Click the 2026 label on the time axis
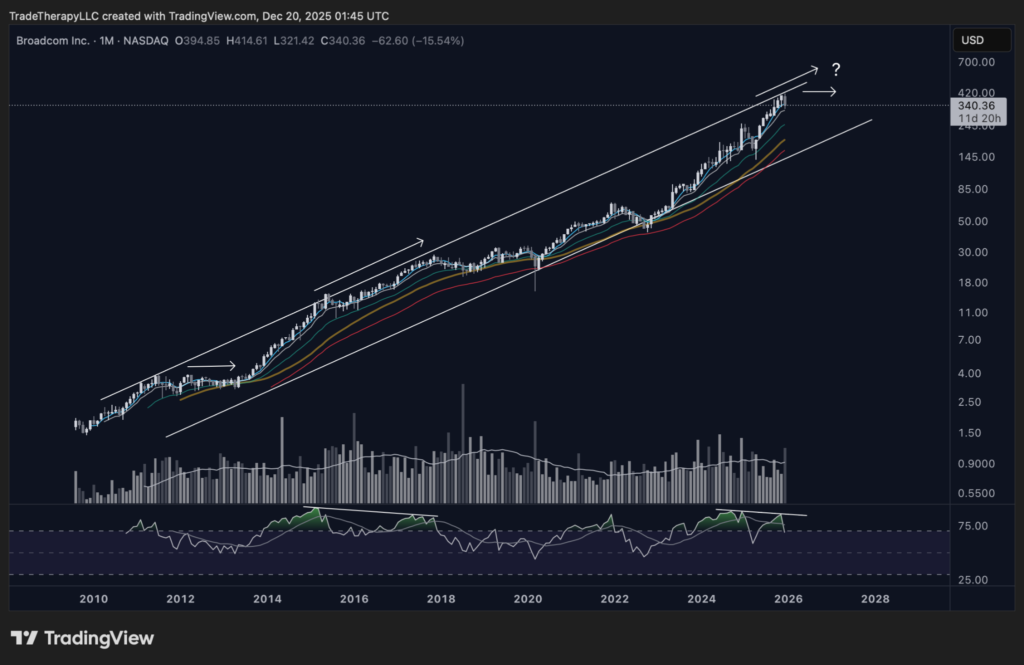 point(788,599)
